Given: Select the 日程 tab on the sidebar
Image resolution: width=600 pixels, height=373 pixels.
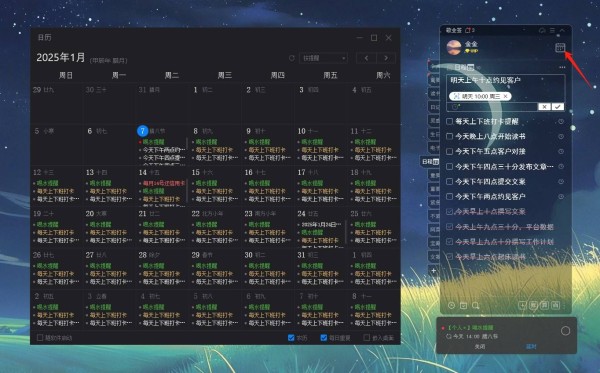Looking at the screenshot, I should pos(430,162).
